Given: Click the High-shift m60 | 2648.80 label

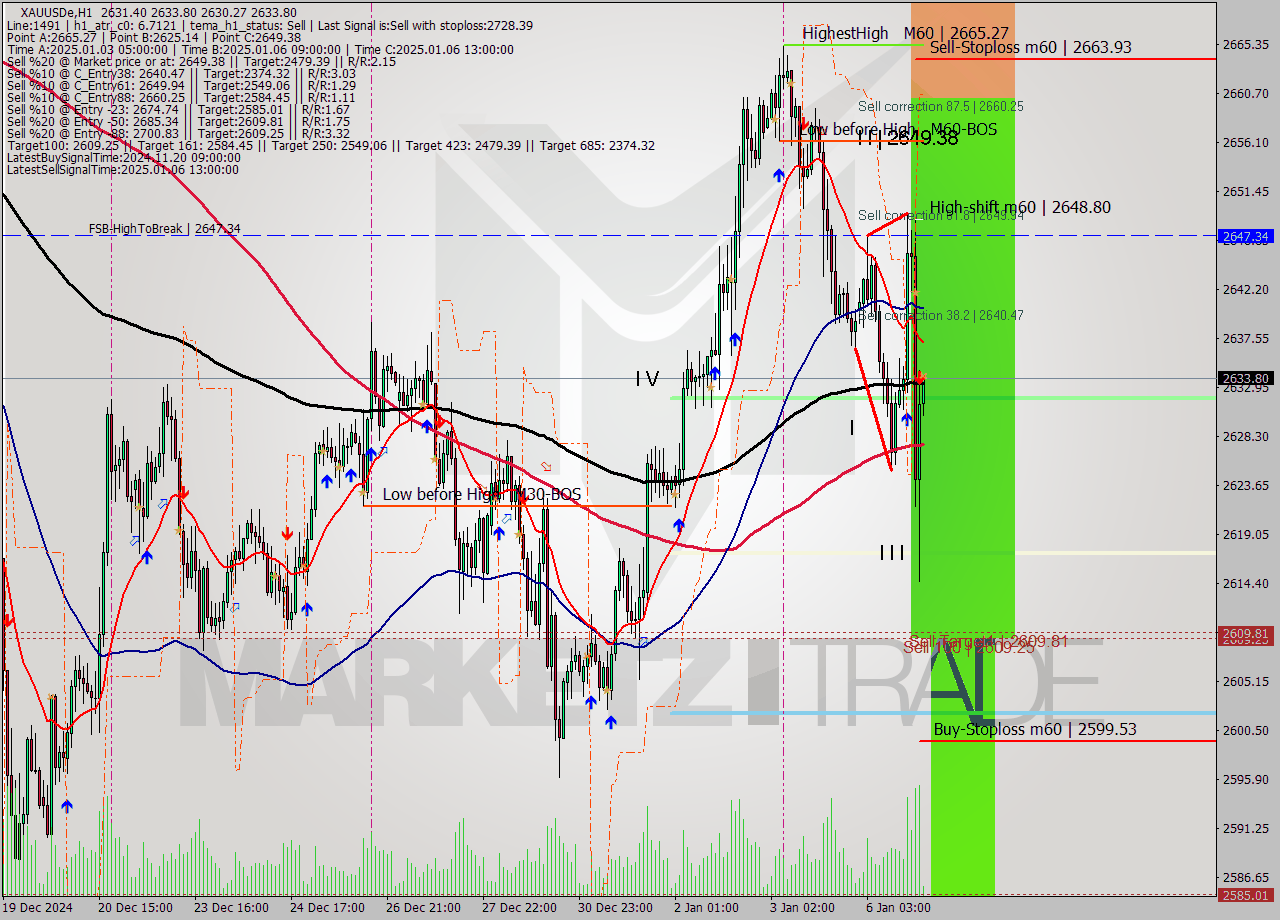Looking at the screenshot, I should (x=1020, y=208).
